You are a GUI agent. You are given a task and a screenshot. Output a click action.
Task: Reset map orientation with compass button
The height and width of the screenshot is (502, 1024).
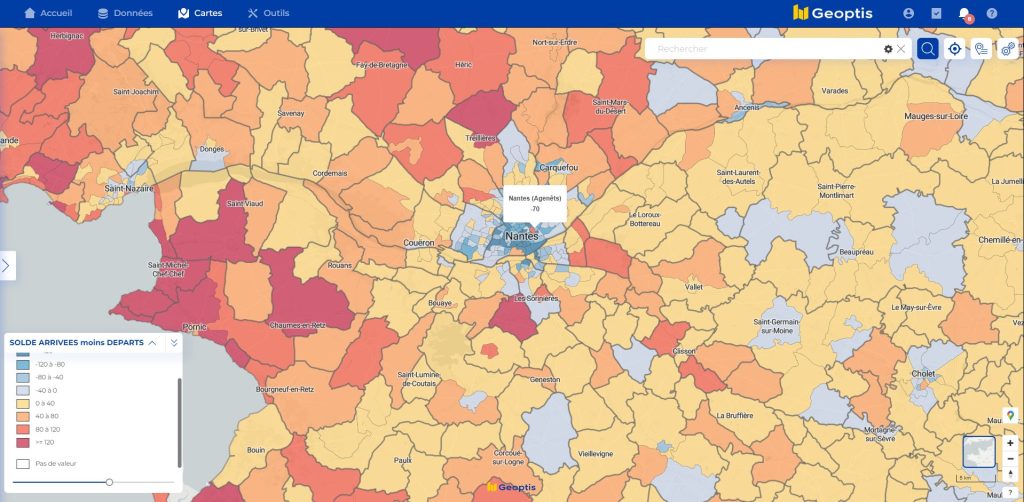click(1010, 474)
